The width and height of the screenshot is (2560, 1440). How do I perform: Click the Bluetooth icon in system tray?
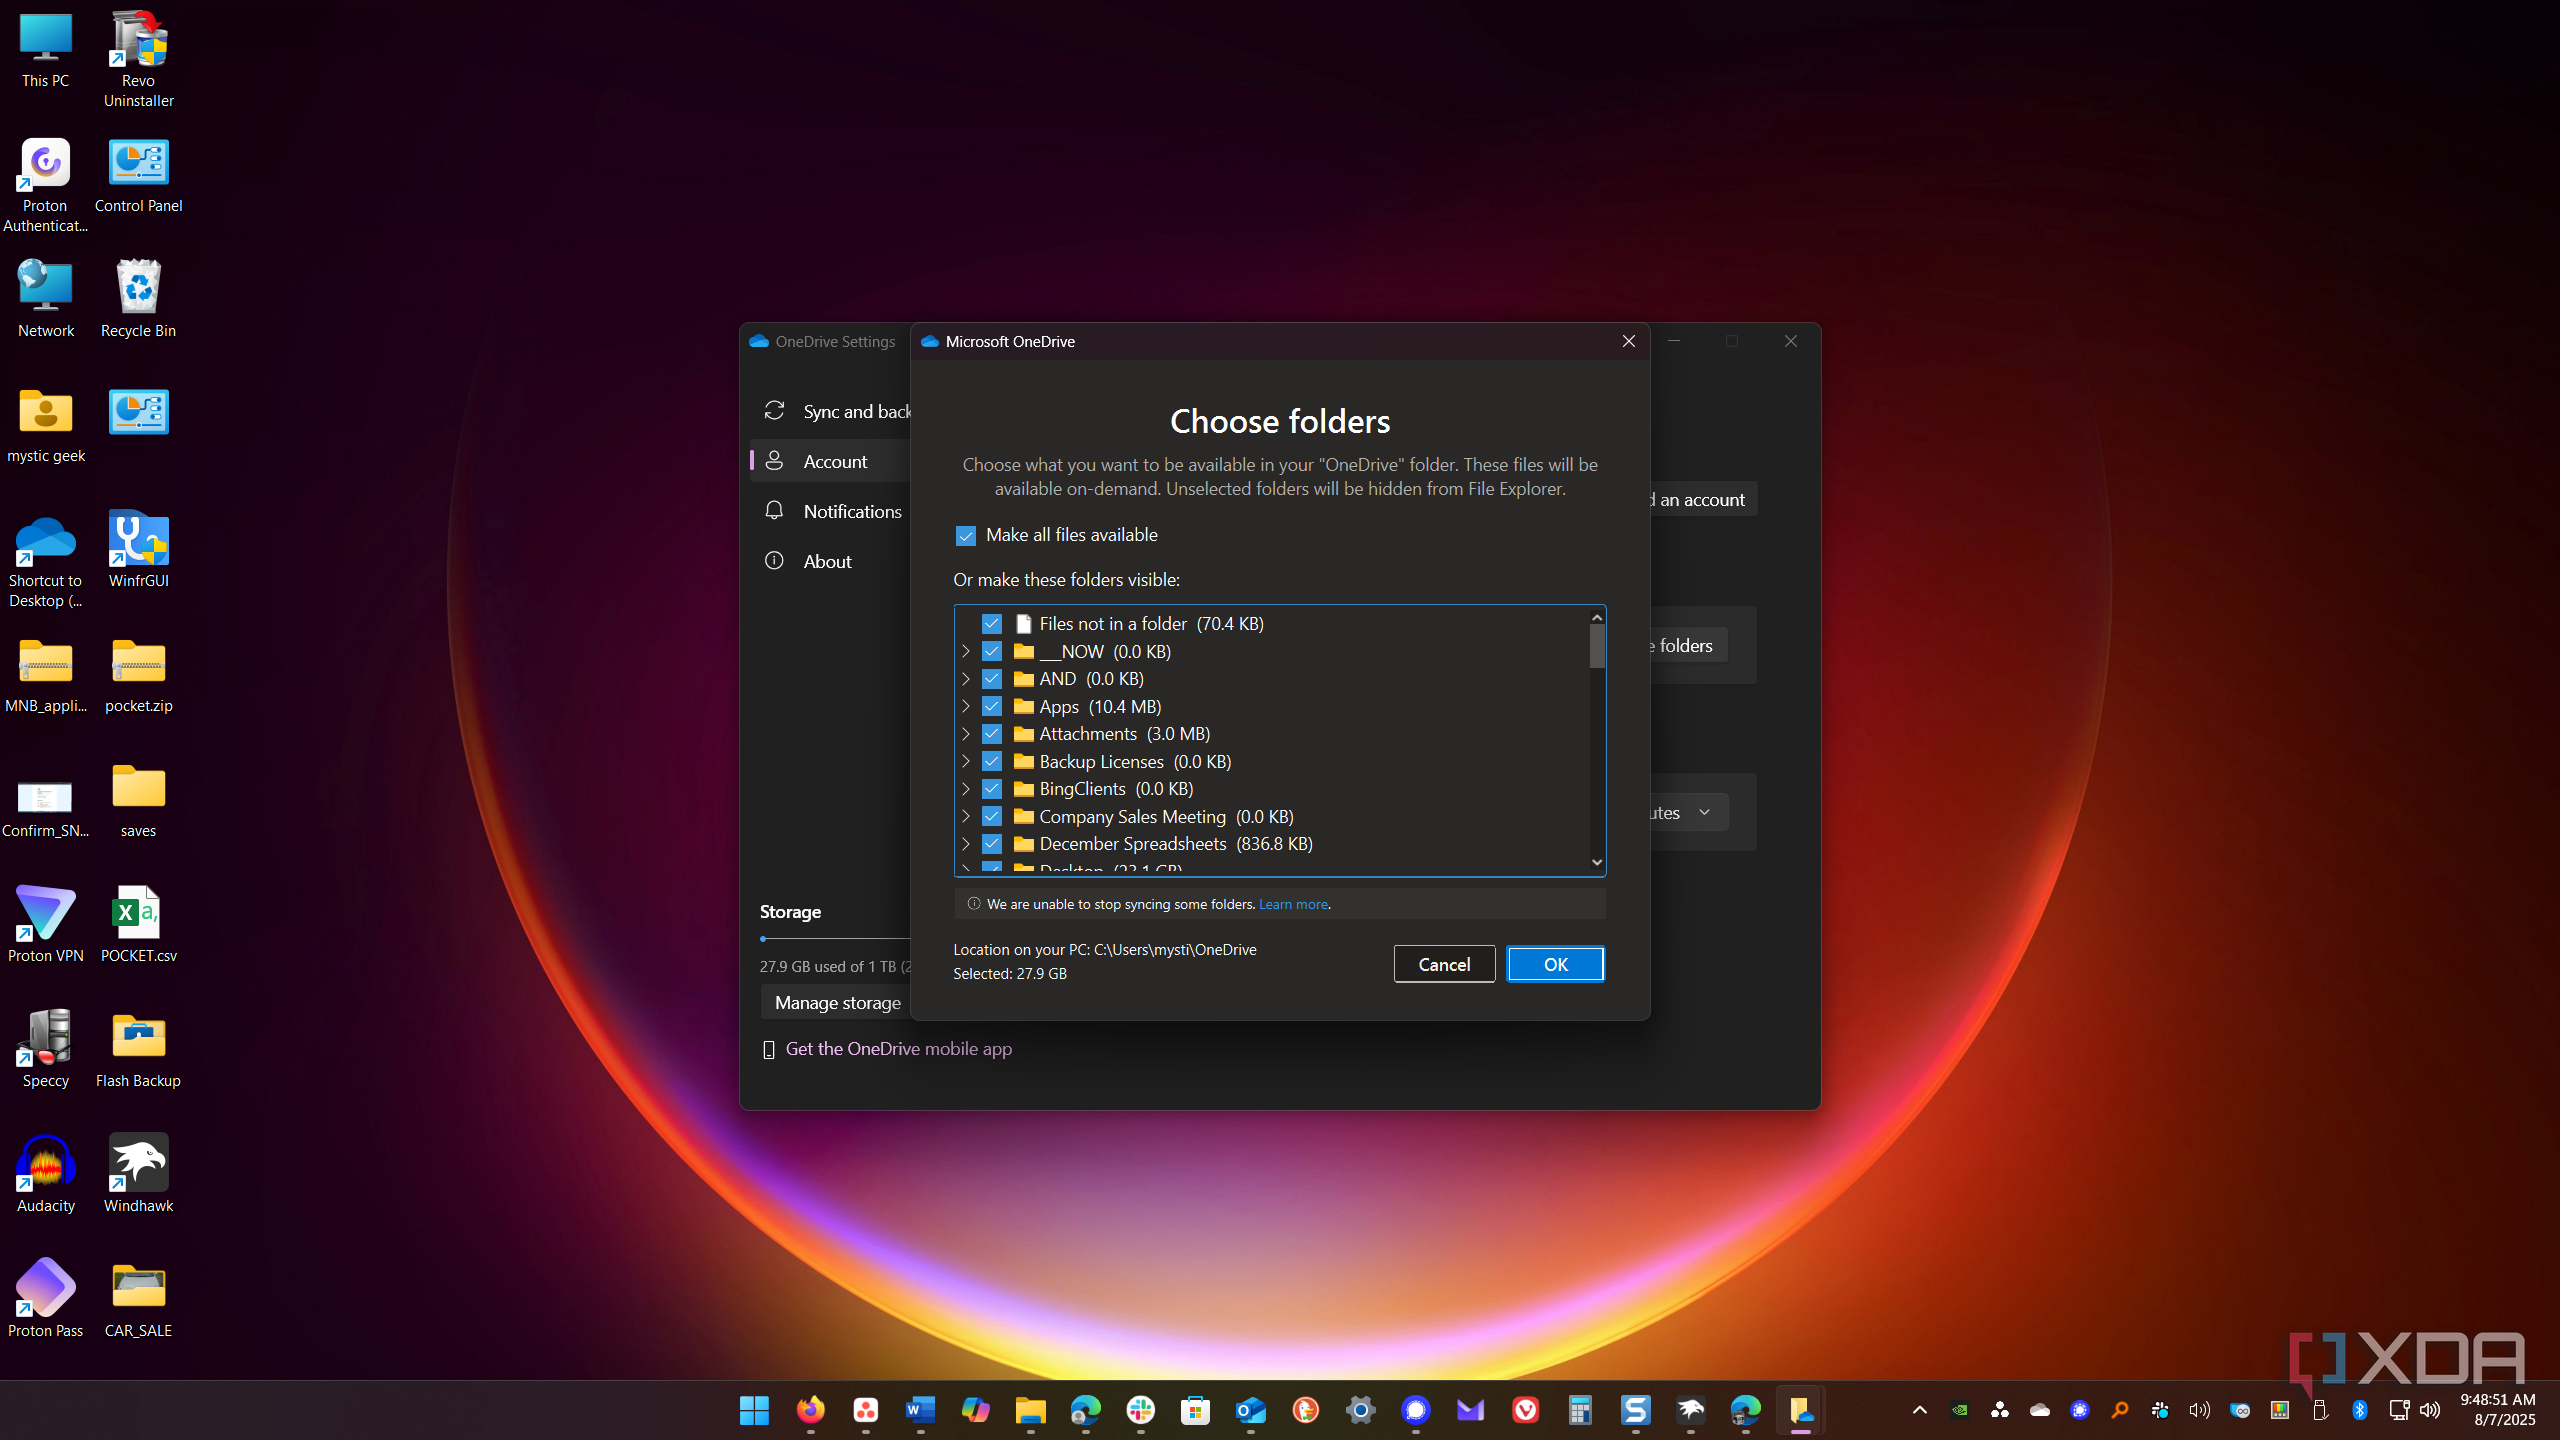tap(2360, 1410)
